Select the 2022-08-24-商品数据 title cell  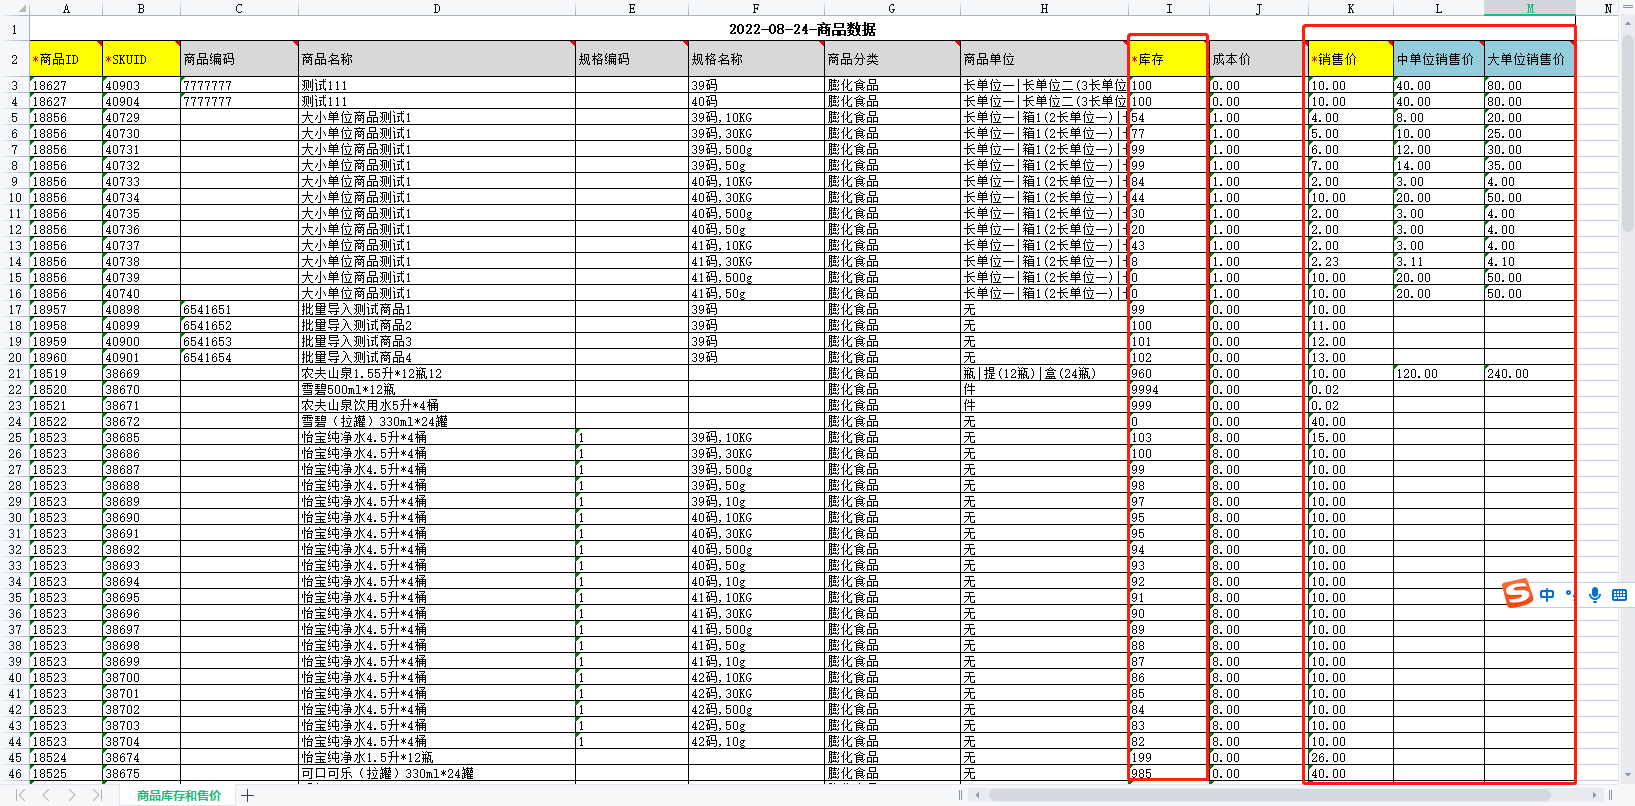coord(803,29)
